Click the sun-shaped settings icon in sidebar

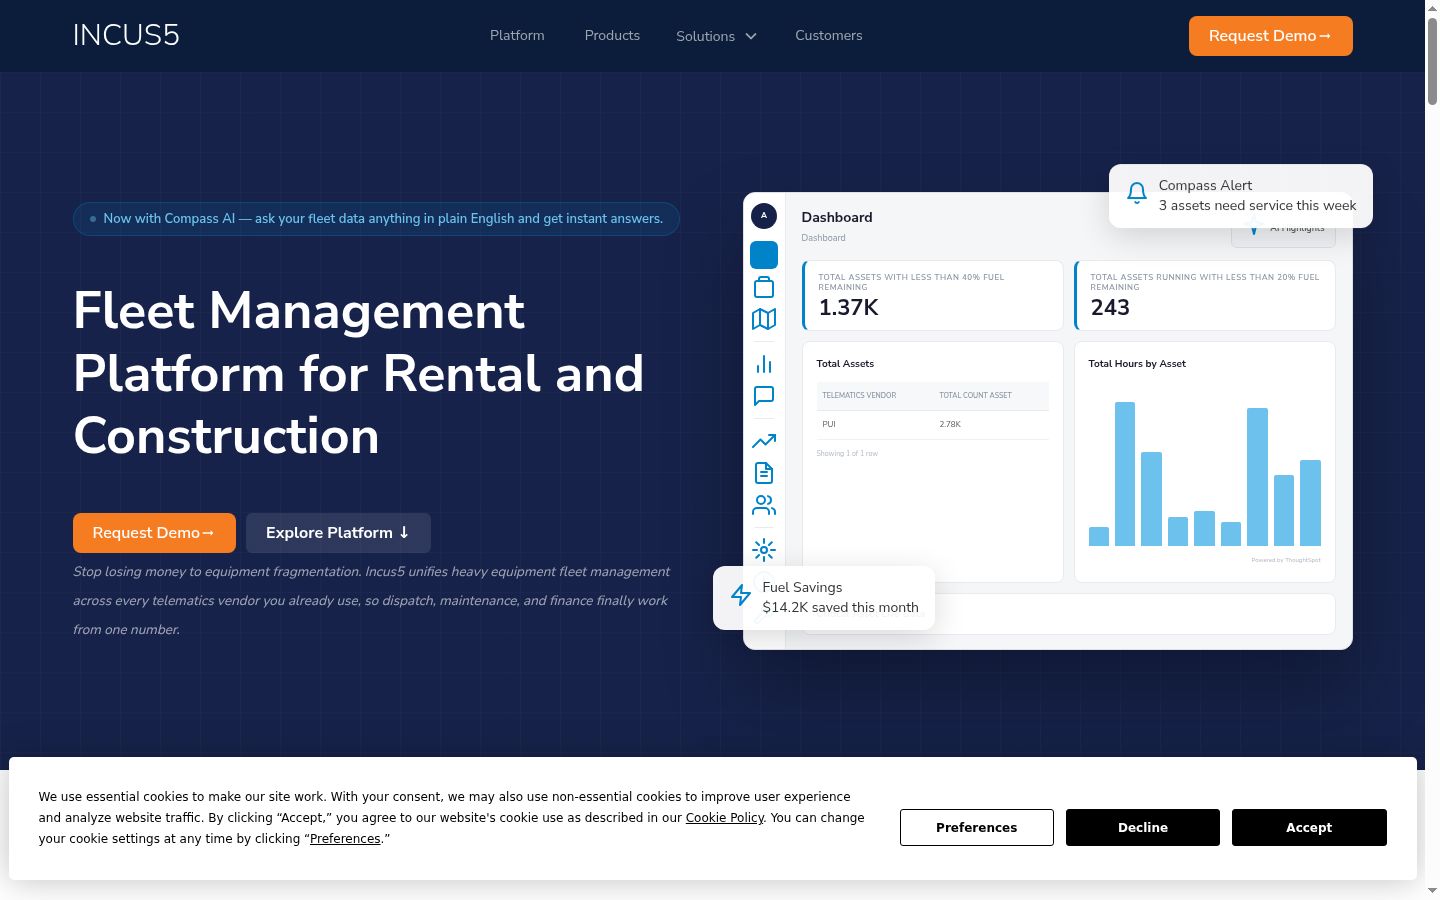point(764,550)
